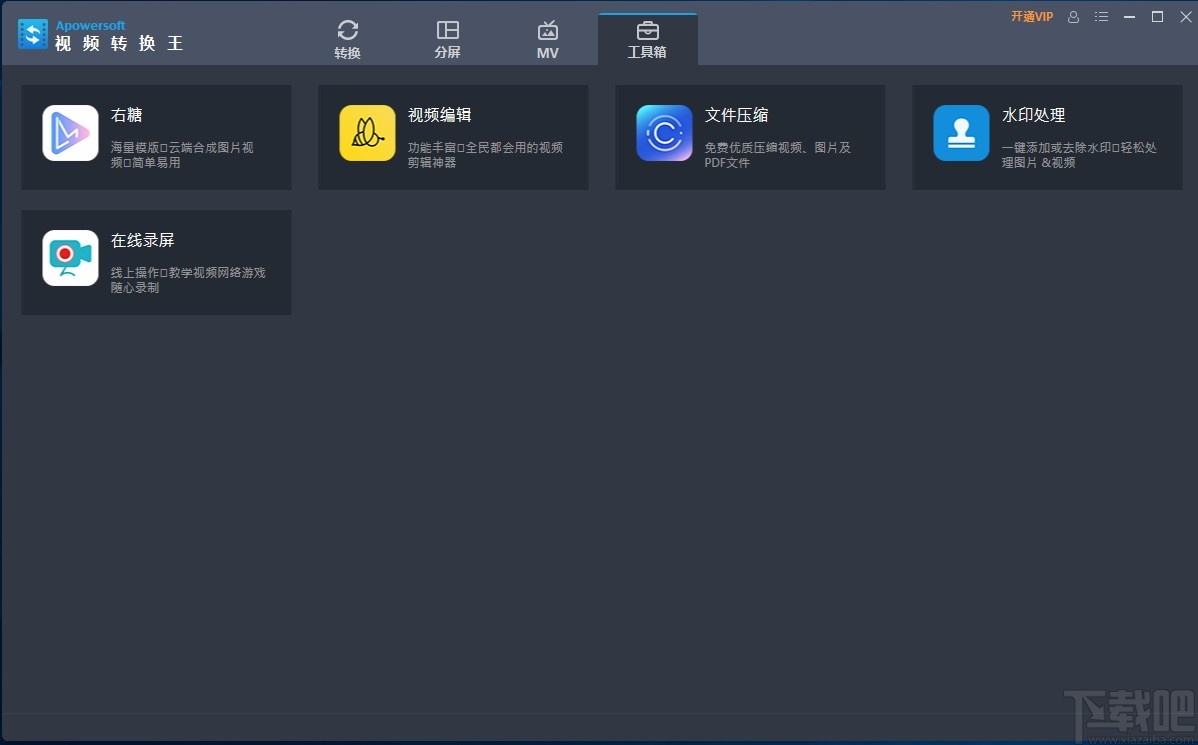Click the 工具箱 briefcase icon
Image resolution: width=1198 pixels, height=745 pixels.
[x=647, y=30]
